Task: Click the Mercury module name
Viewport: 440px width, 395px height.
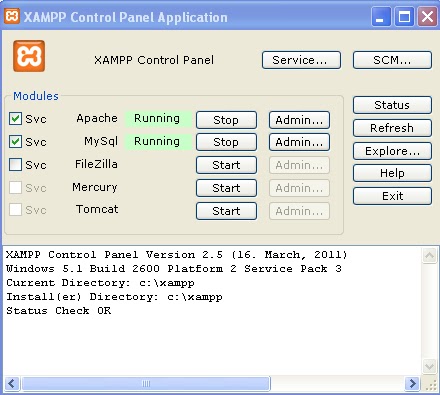Action: point(95,188)
